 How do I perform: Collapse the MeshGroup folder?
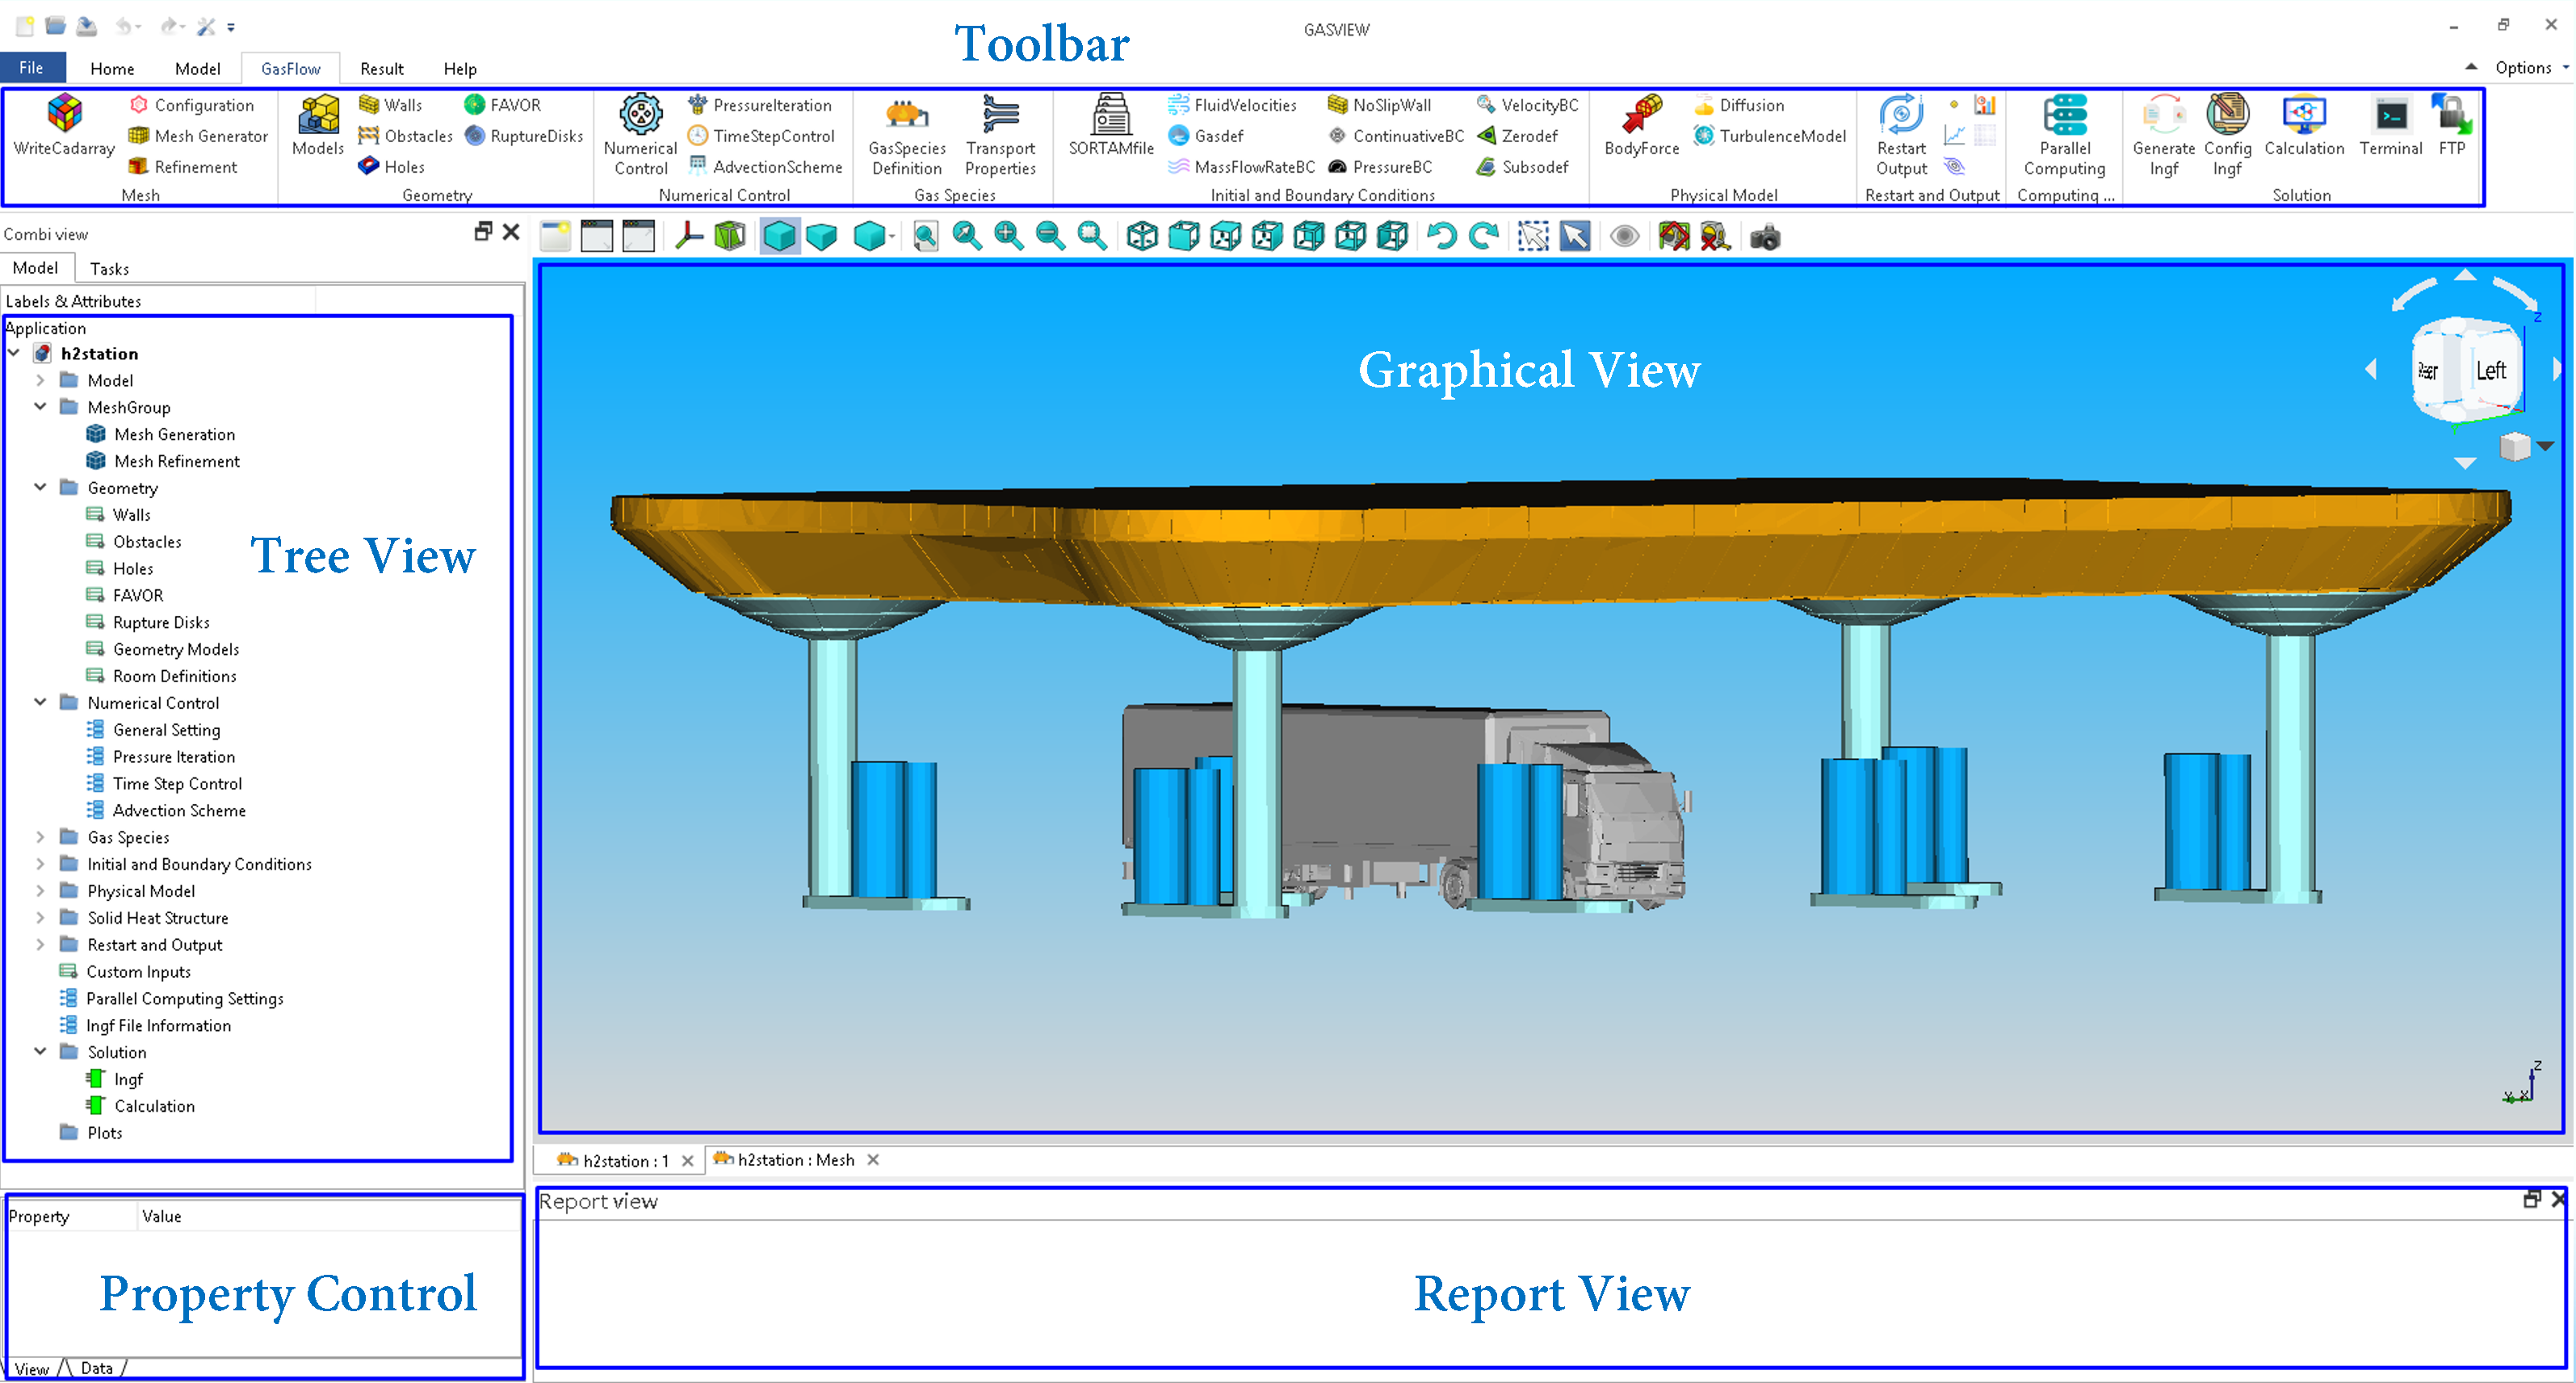click(40, 407)
